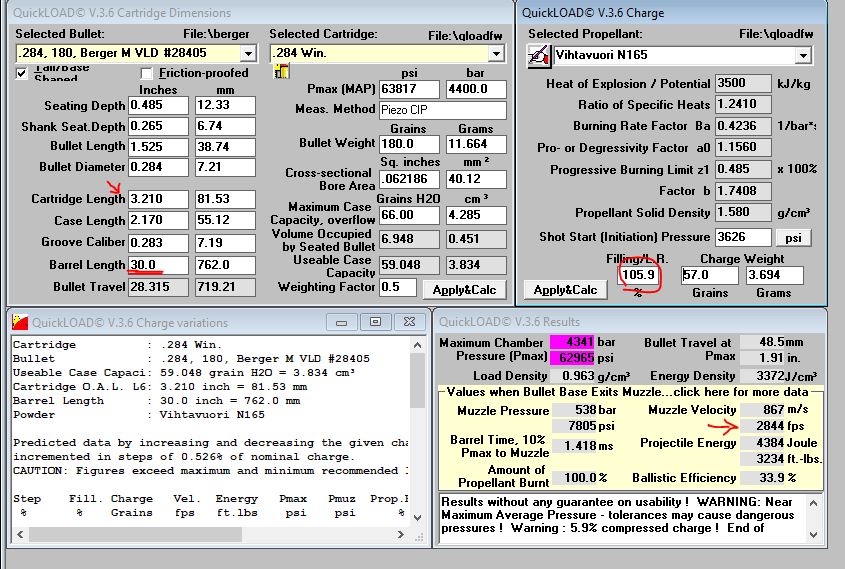Open the Selected Propellant dropdown list
This screenshot has height=569, width=845.
click(x=803, y=56)
